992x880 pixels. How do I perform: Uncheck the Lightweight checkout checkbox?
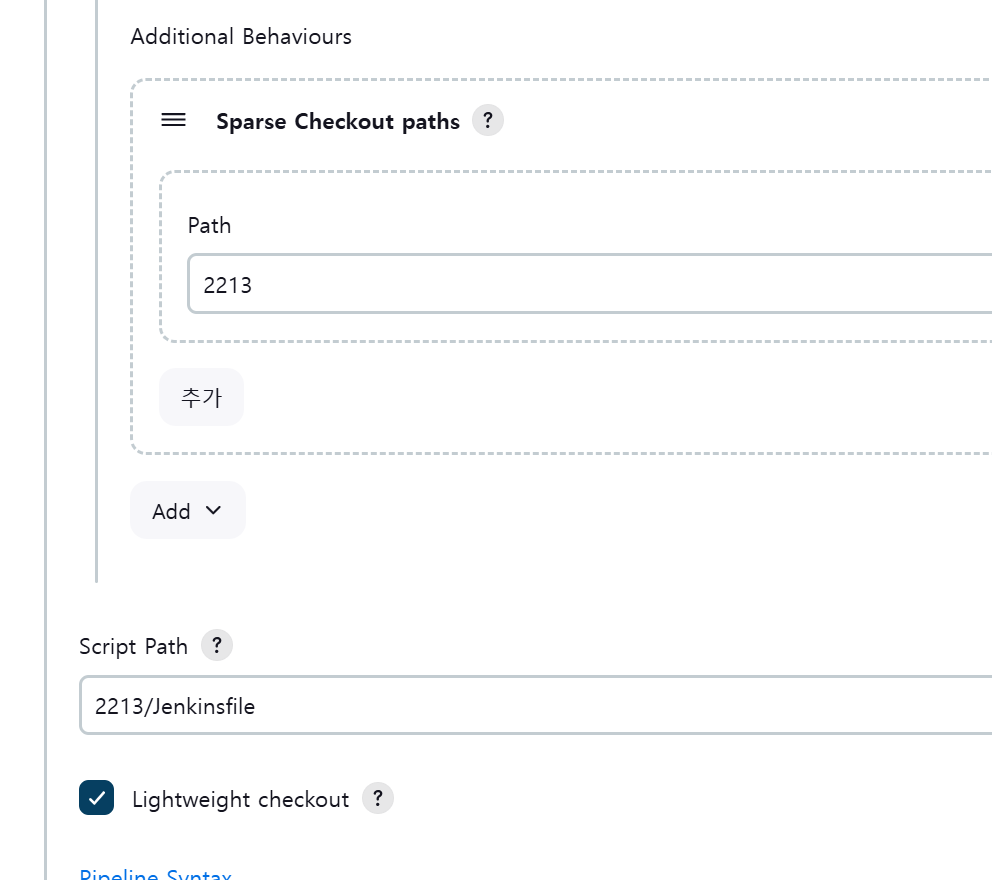point(97,798)
